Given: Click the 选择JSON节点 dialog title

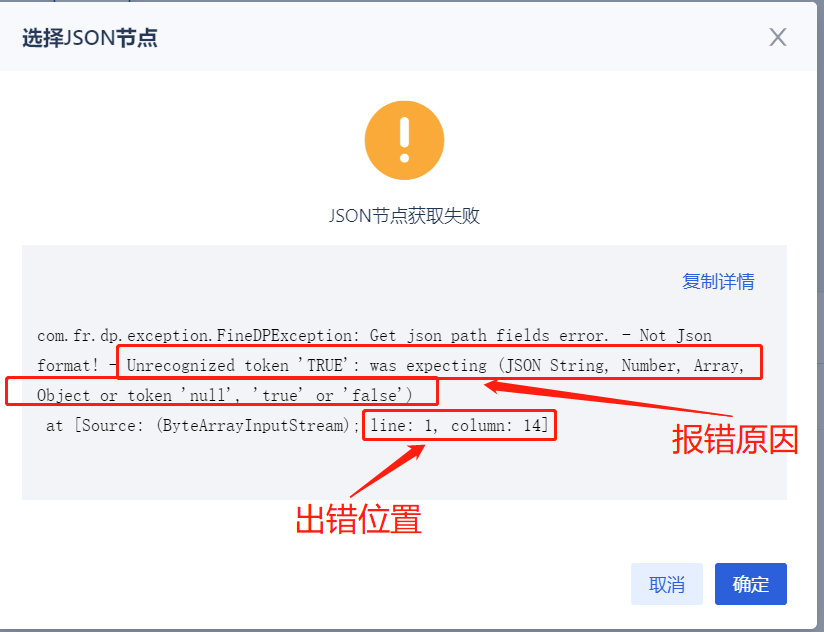Looking at the screenshot, I should point(90,38).
